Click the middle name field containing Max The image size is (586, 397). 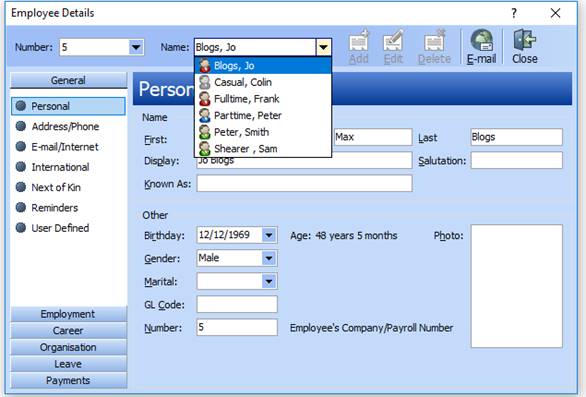[373, 137]
